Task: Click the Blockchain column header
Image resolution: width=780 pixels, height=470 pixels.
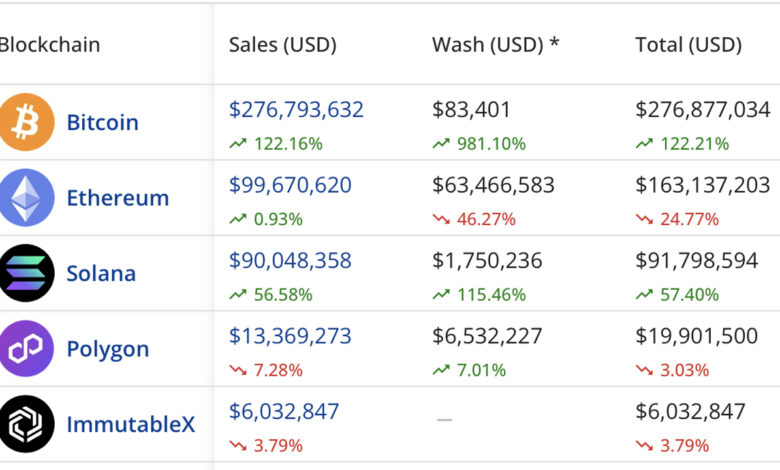Action: point(50,45)
